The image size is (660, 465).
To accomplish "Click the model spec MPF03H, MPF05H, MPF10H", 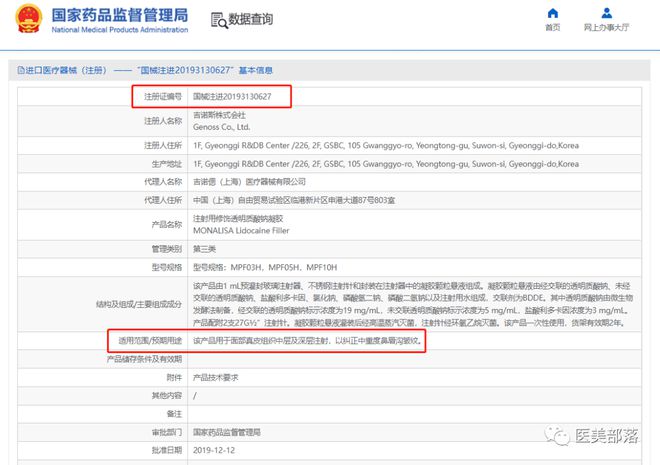I will click(265, 267).
